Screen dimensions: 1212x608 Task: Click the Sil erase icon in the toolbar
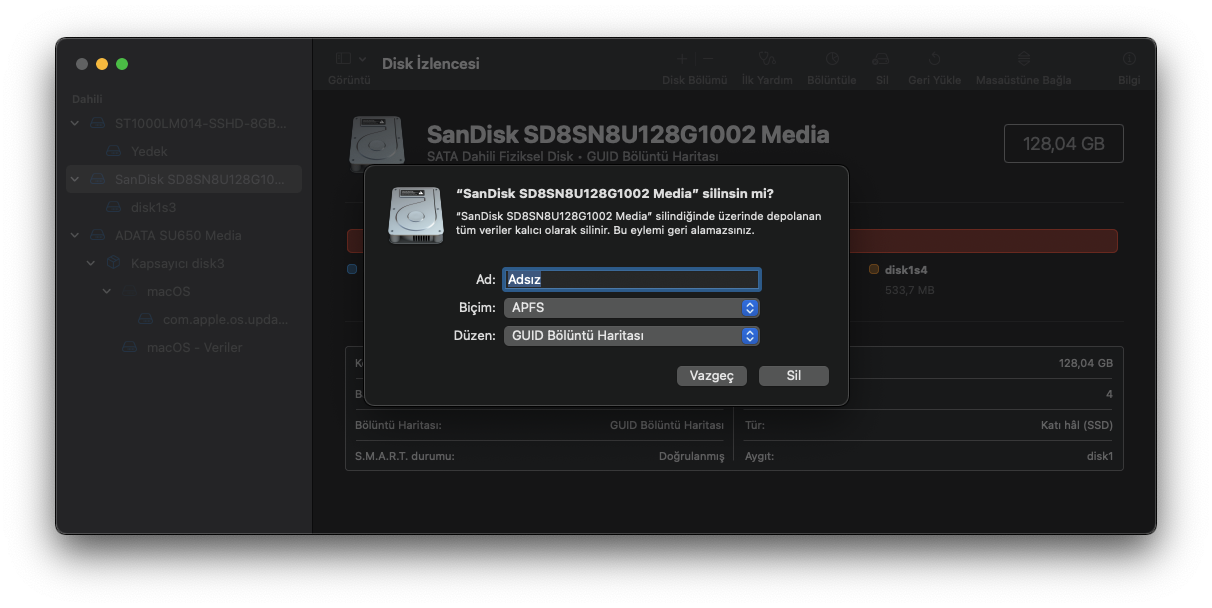pos(881,60)
